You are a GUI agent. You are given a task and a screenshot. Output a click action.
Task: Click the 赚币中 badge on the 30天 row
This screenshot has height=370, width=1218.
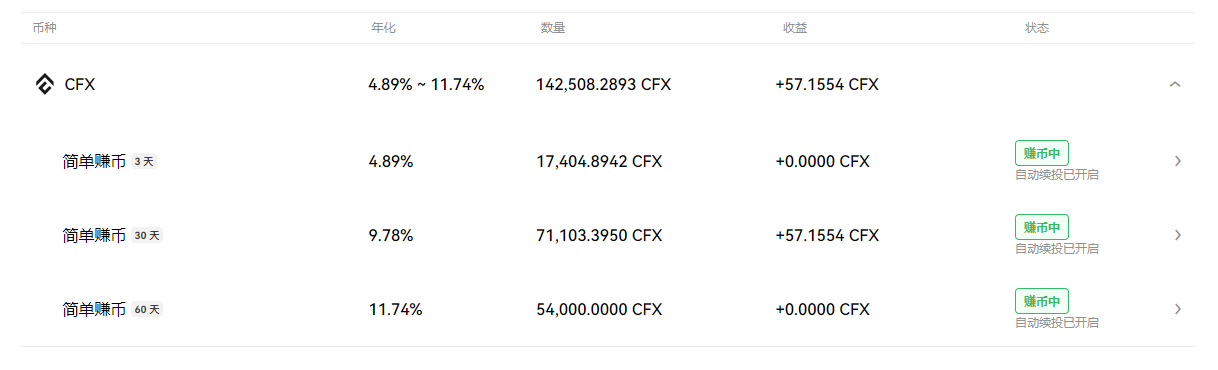click(x=1042, y=226)
